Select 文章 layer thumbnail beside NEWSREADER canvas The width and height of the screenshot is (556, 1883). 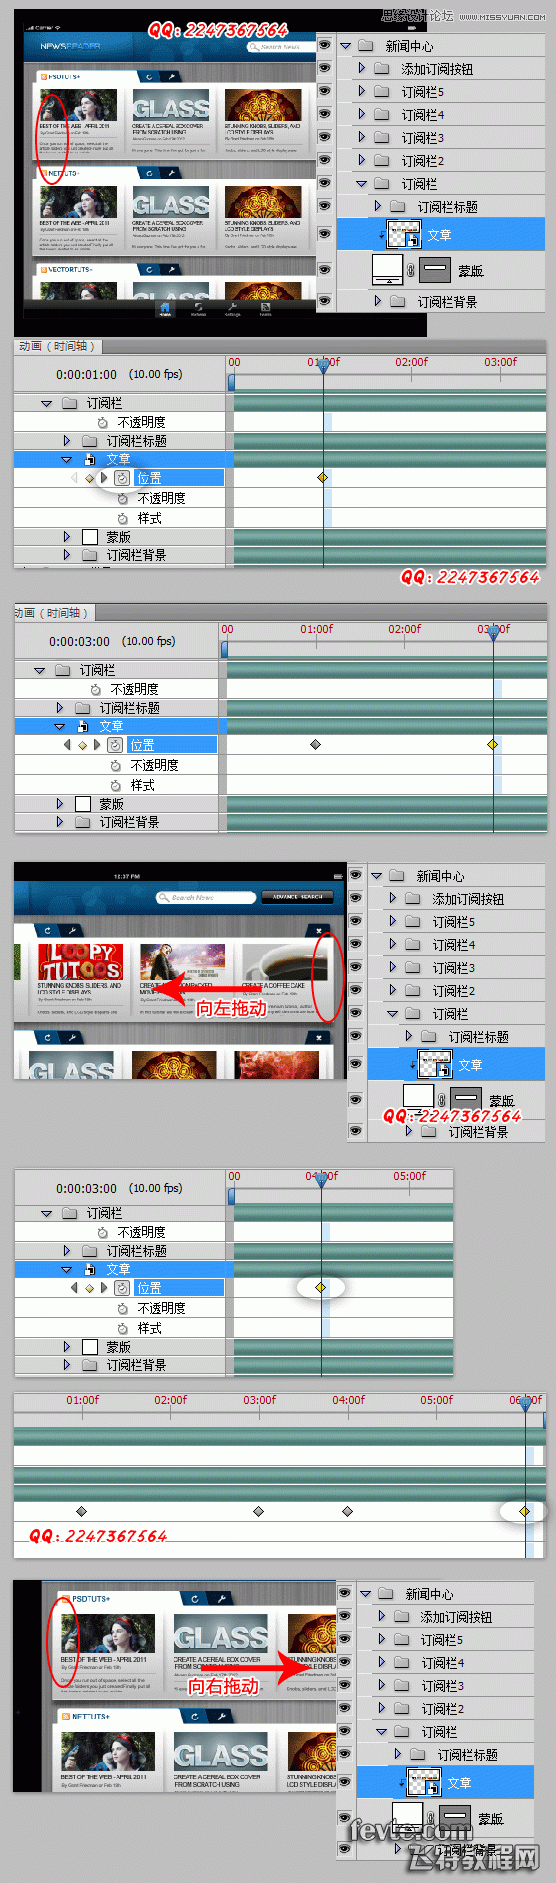(404, 235)
